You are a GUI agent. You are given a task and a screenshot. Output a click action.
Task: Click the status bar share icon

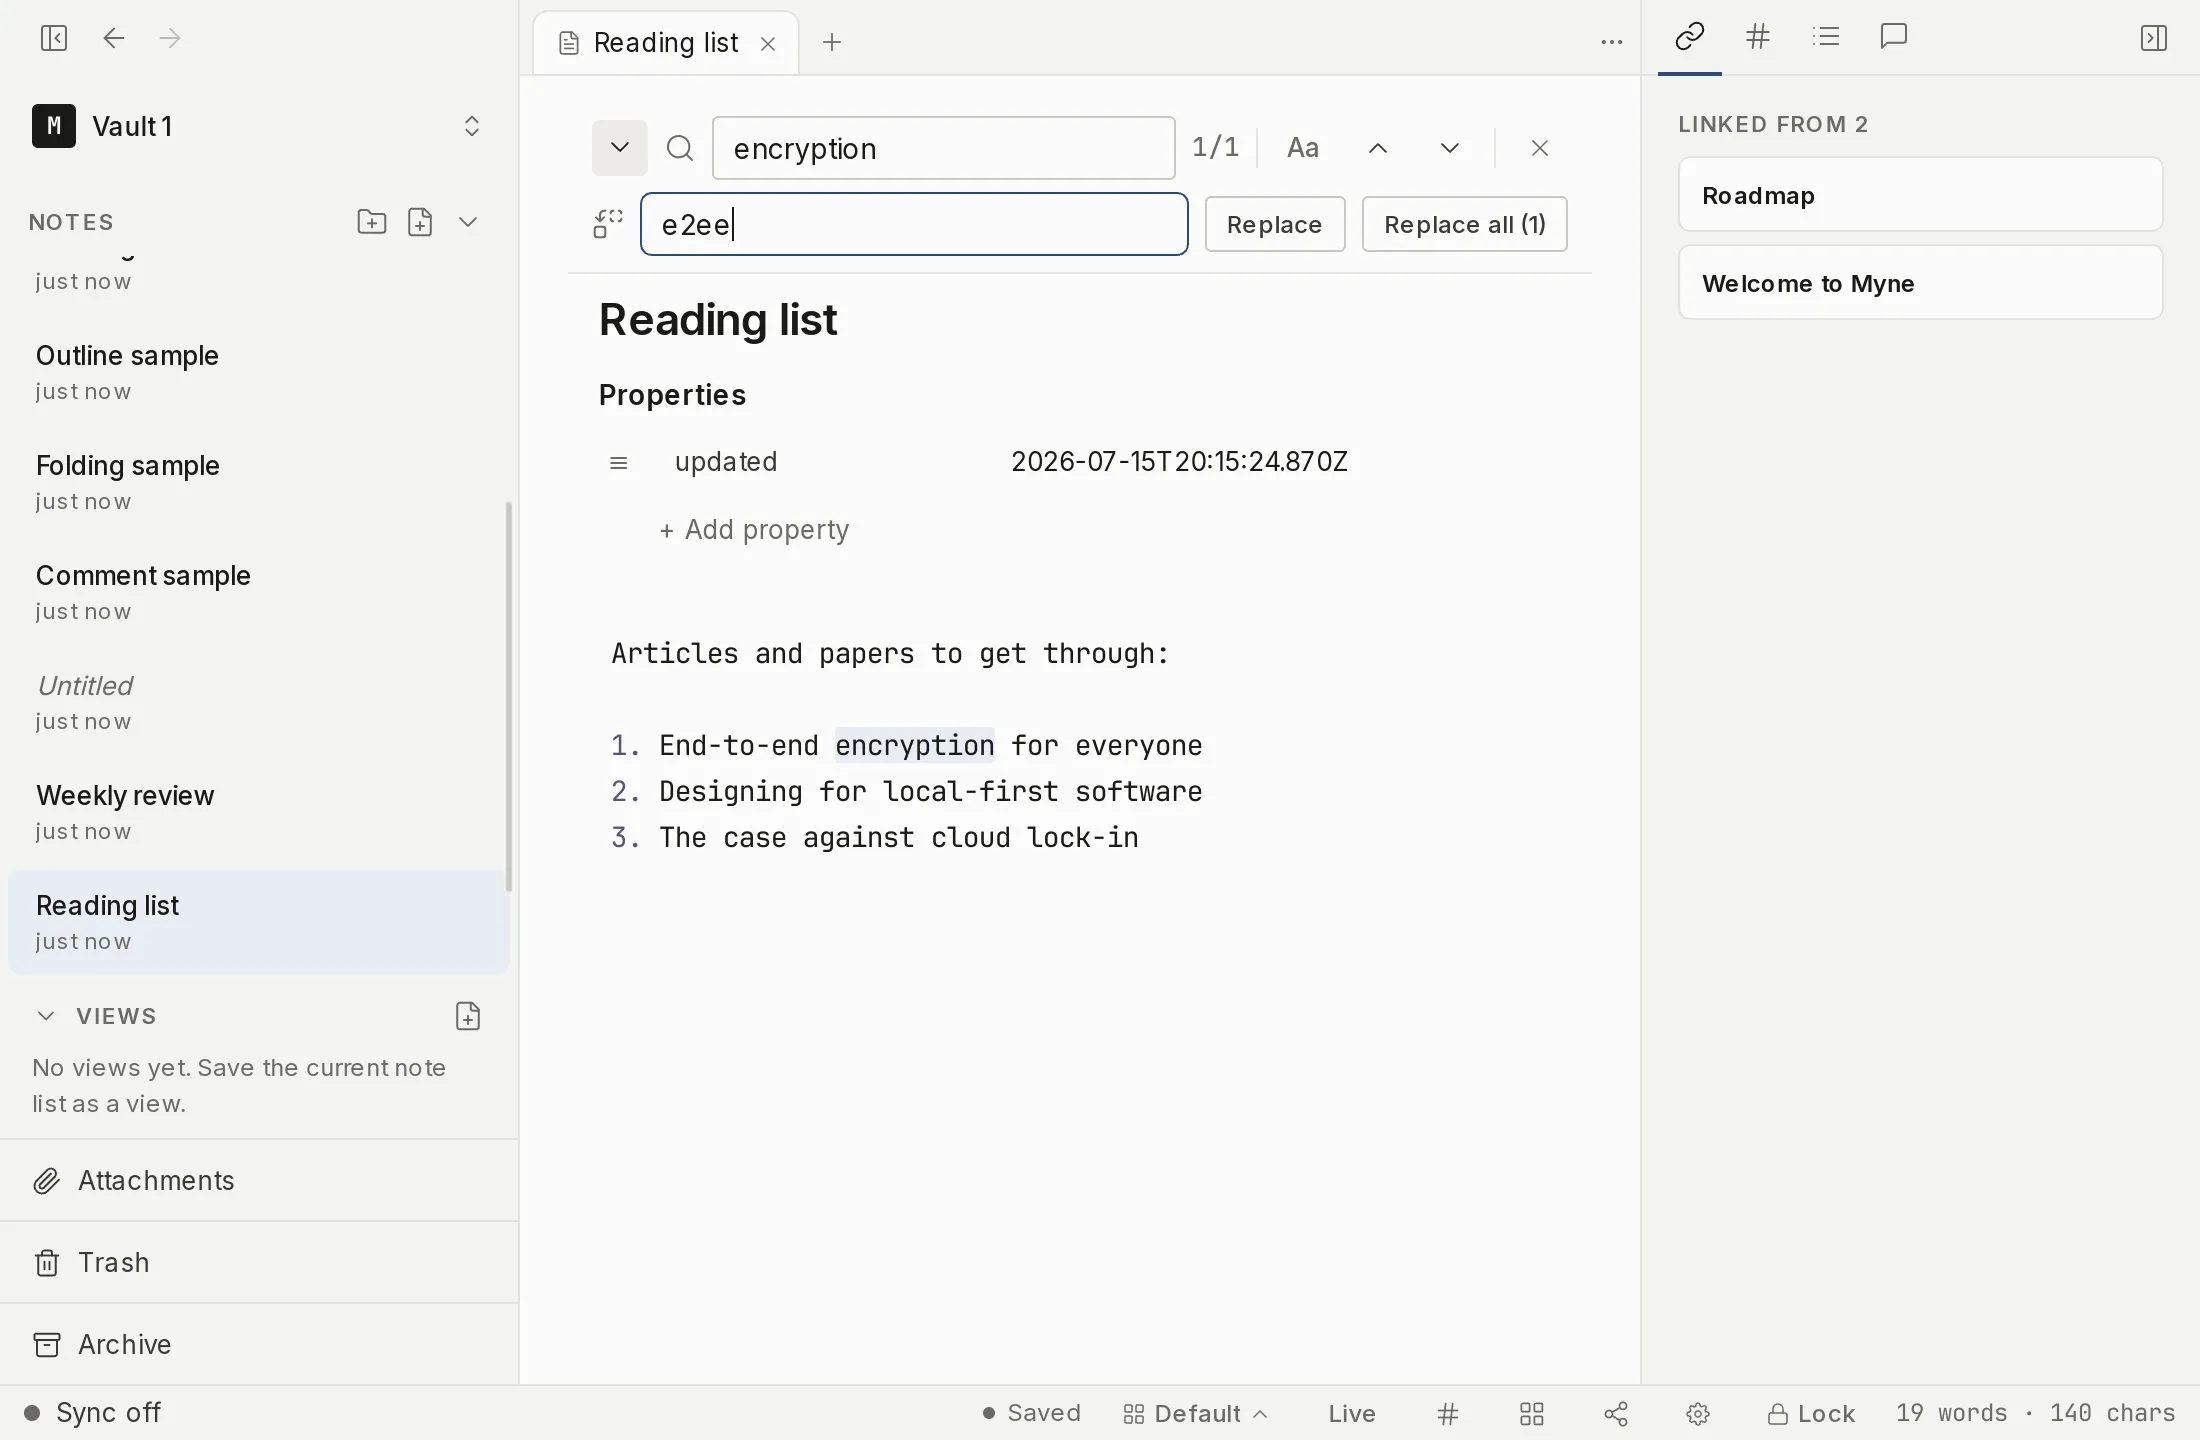tap(1616, 1414)
